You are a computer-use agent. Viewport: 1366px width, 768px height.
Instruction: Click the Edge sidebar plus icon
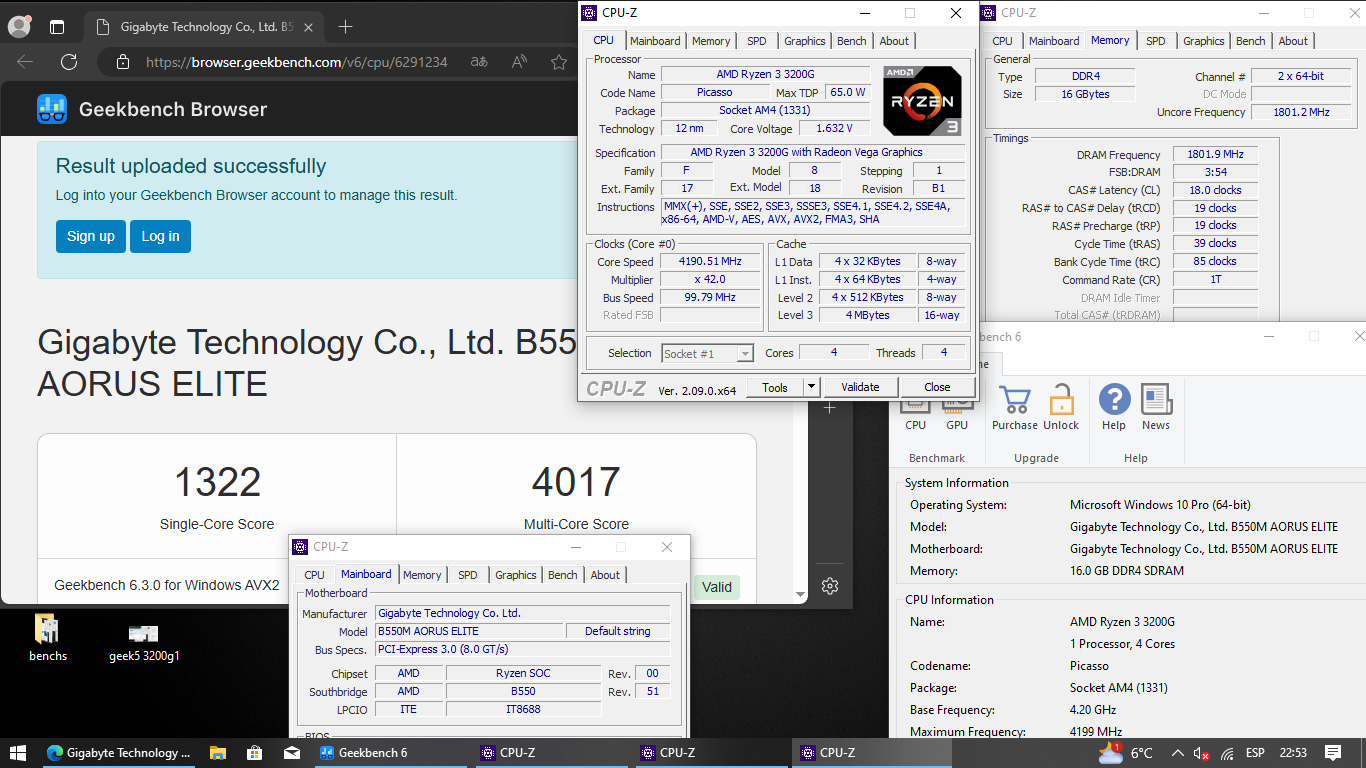point(829,408)
